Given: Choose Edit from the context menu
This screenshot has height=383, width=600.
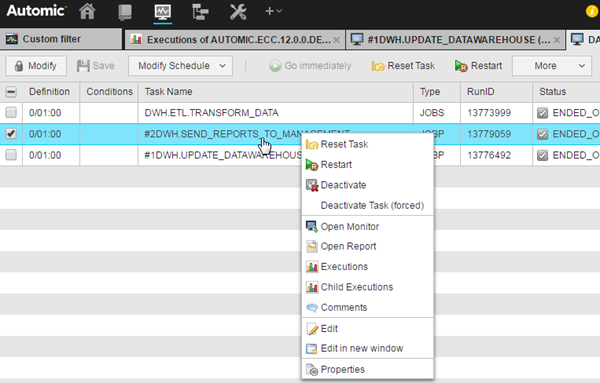Looking at the screenshot, I should [367, 328].
